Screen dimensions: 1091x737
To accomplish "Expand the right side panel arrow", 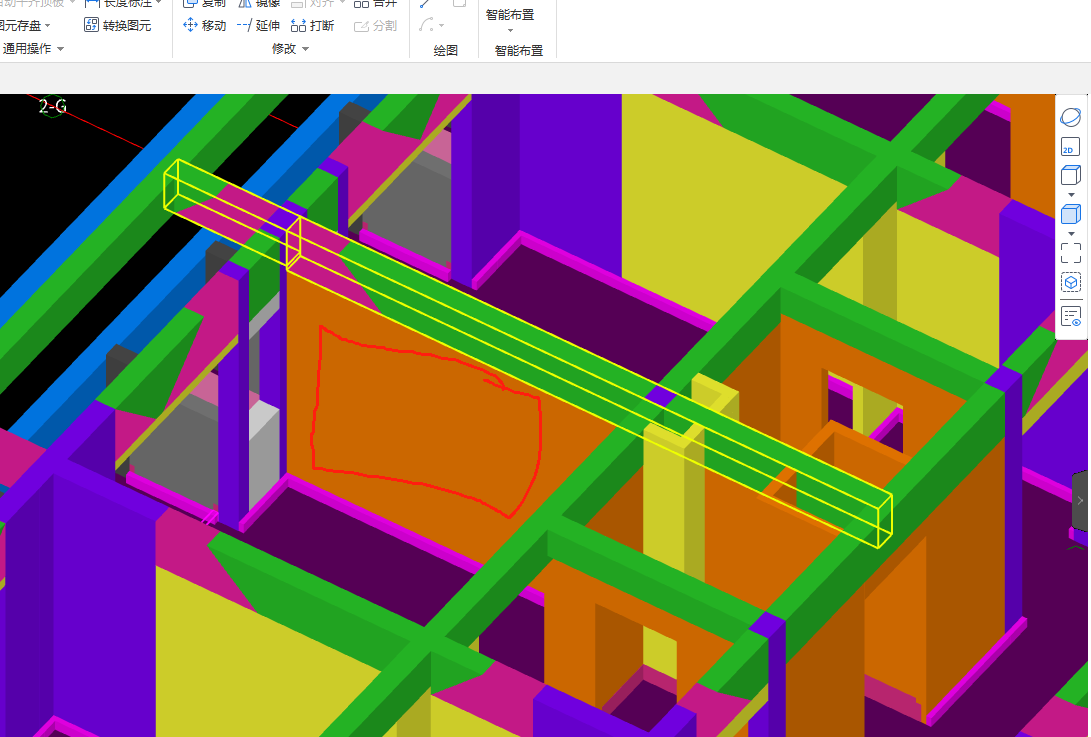I will (x=1081, y=500).
